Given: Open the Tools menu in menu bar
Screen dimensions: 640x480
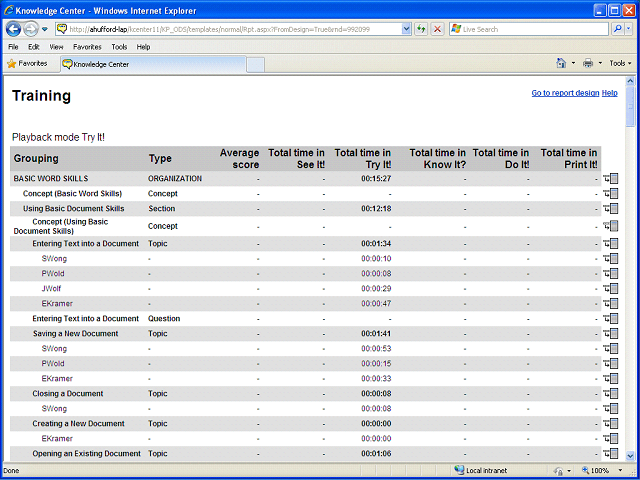Looking at the screenshot, I should (x=119, y=47).
